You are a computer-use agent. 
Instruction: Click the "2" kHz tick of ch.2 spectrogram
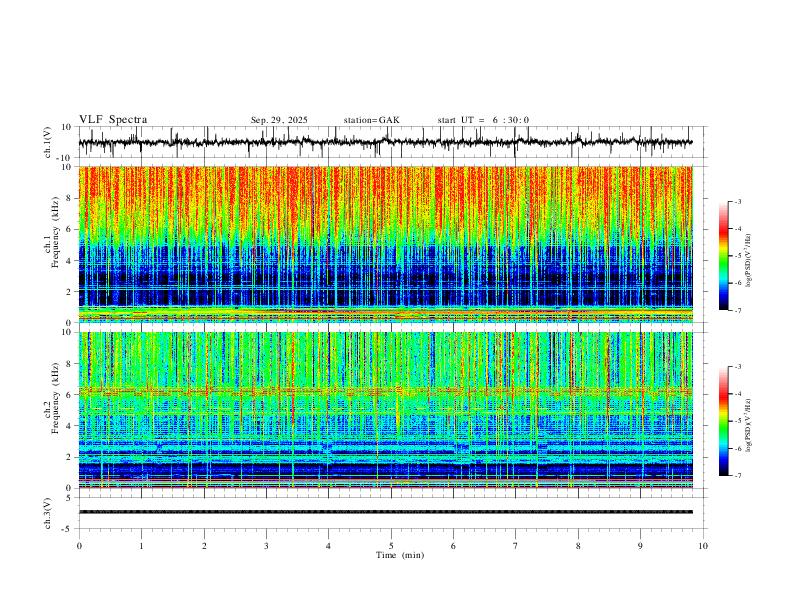pos(70,457)
